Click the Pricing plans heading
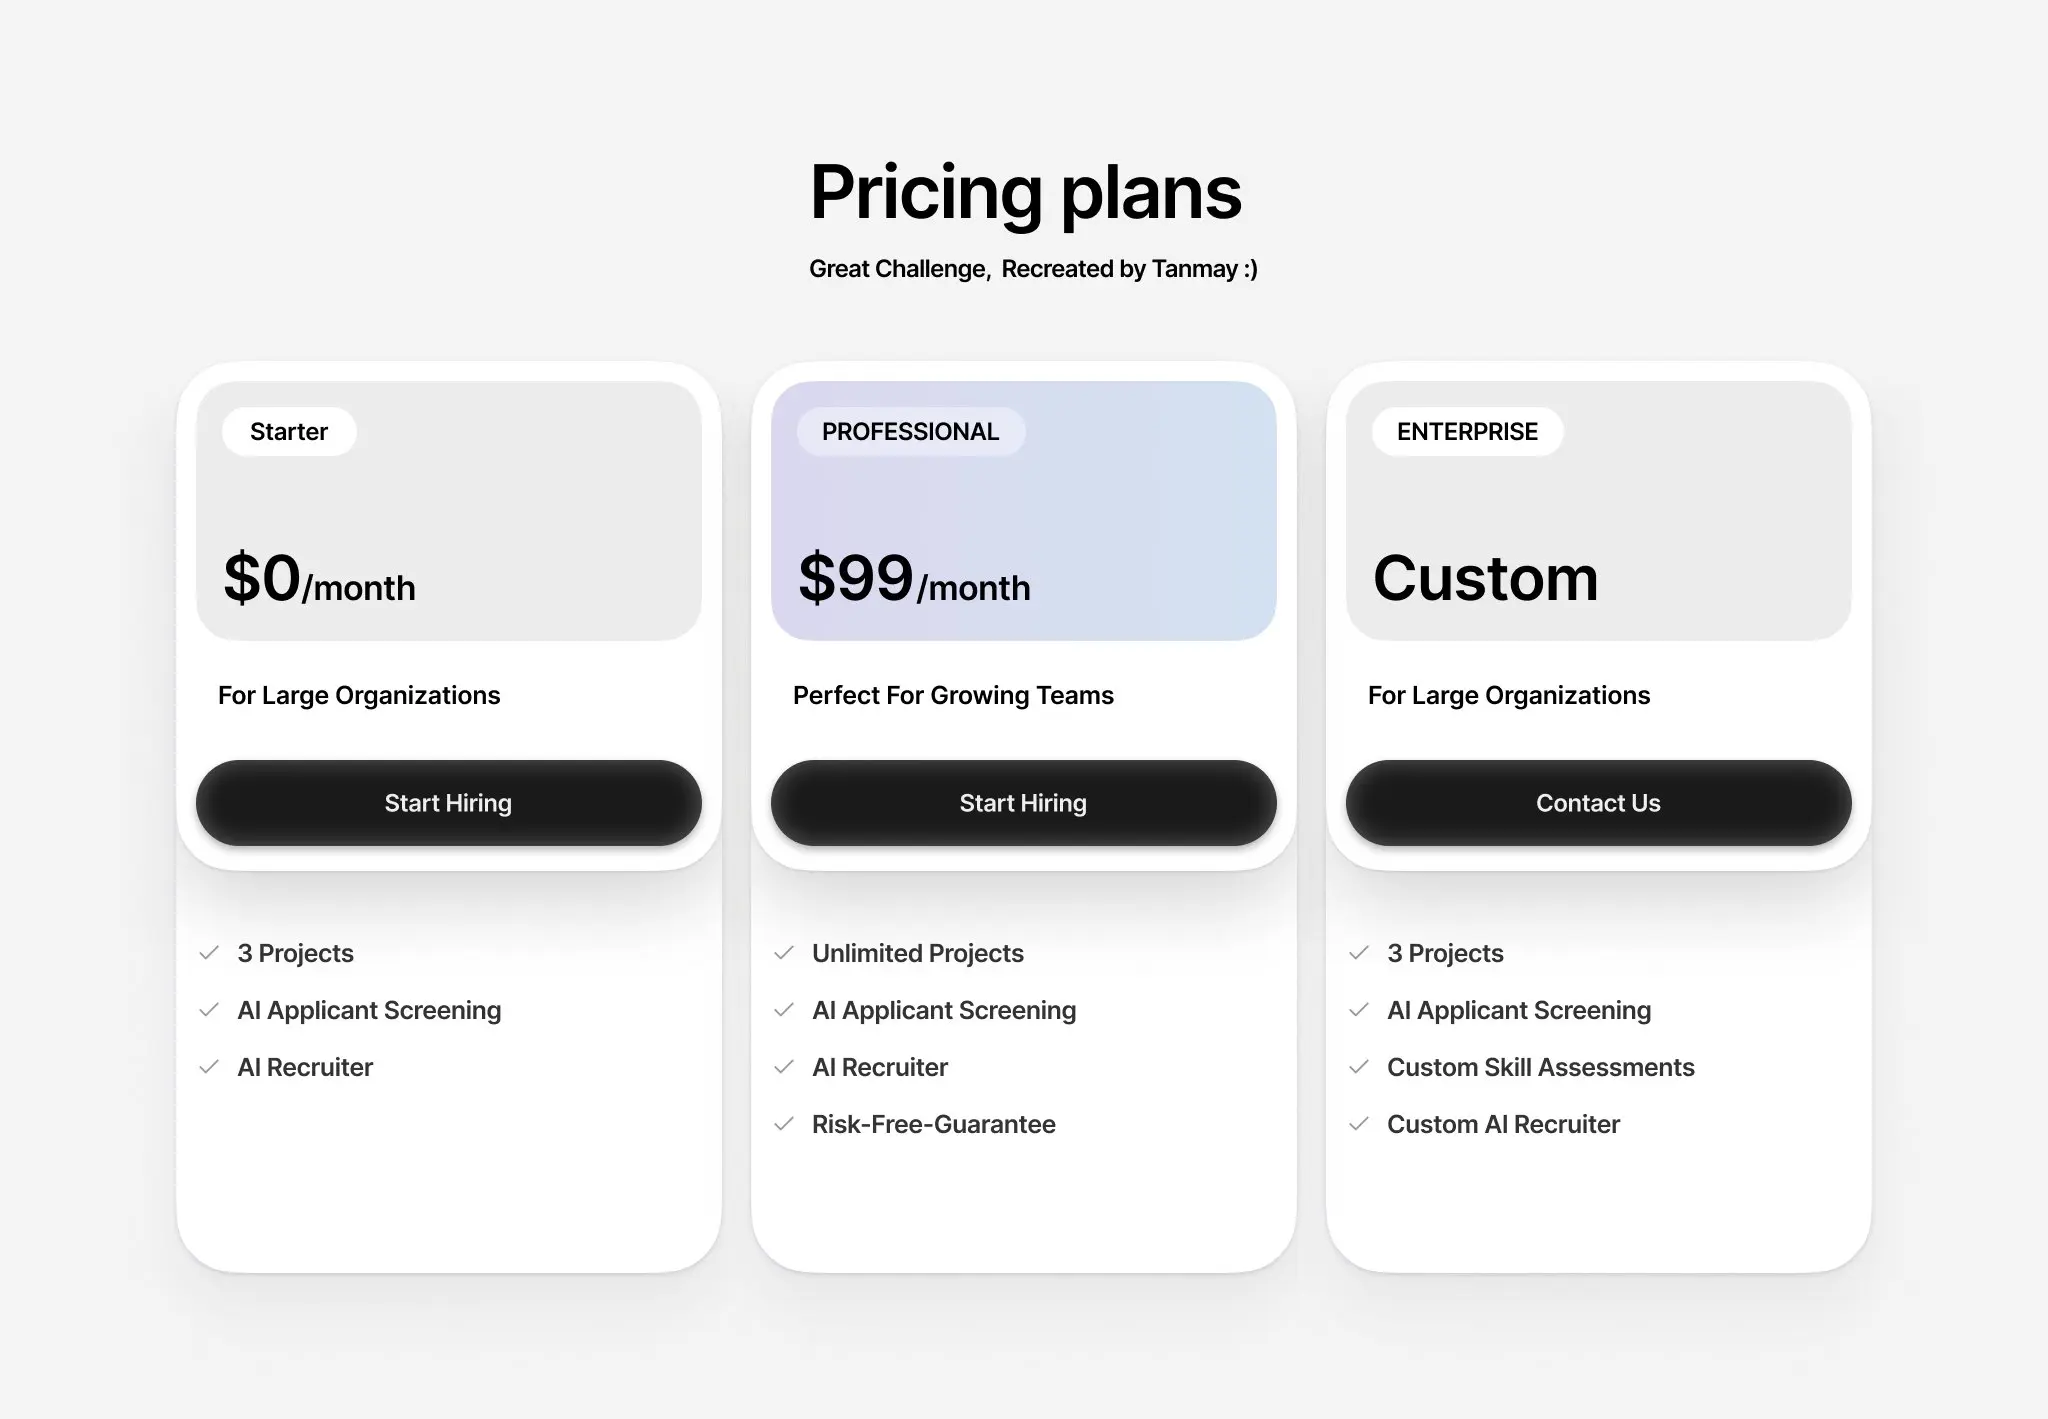Viewport: 2048px width, 1419px height. [x=1024, y=192]
